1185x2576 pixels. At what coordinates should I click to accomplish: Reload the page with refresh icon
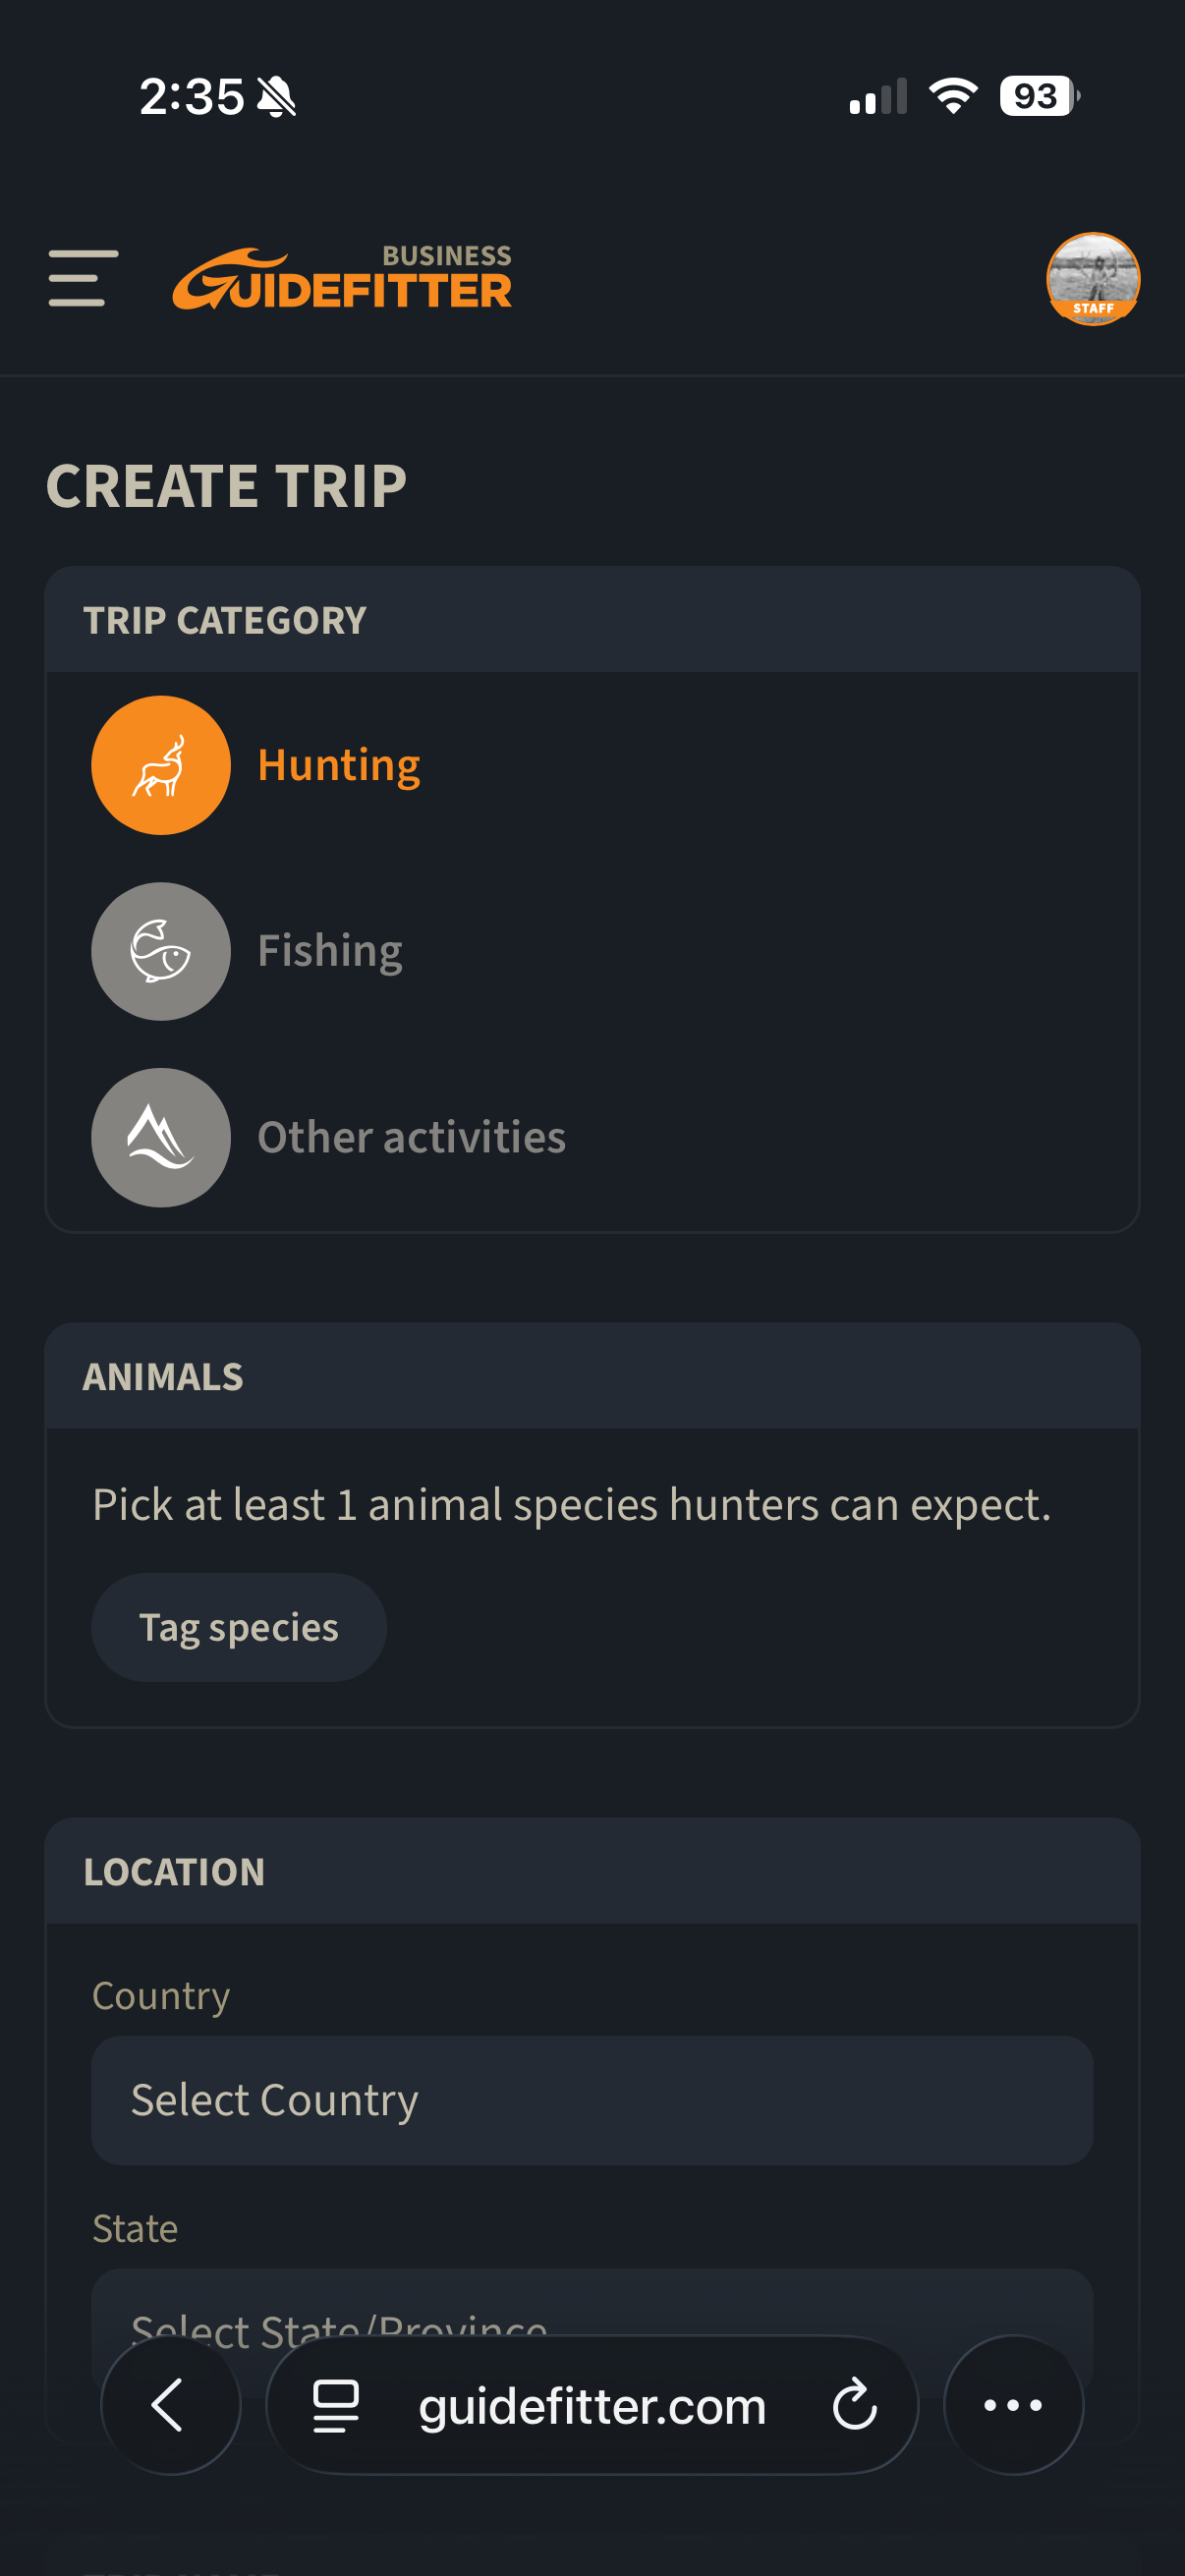(x=855, y=2405)
